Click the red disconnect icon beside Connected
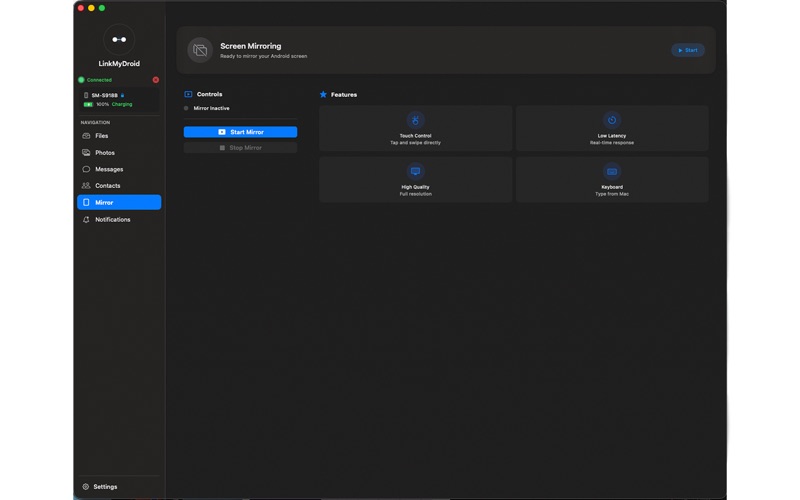 tap(156, 80)
